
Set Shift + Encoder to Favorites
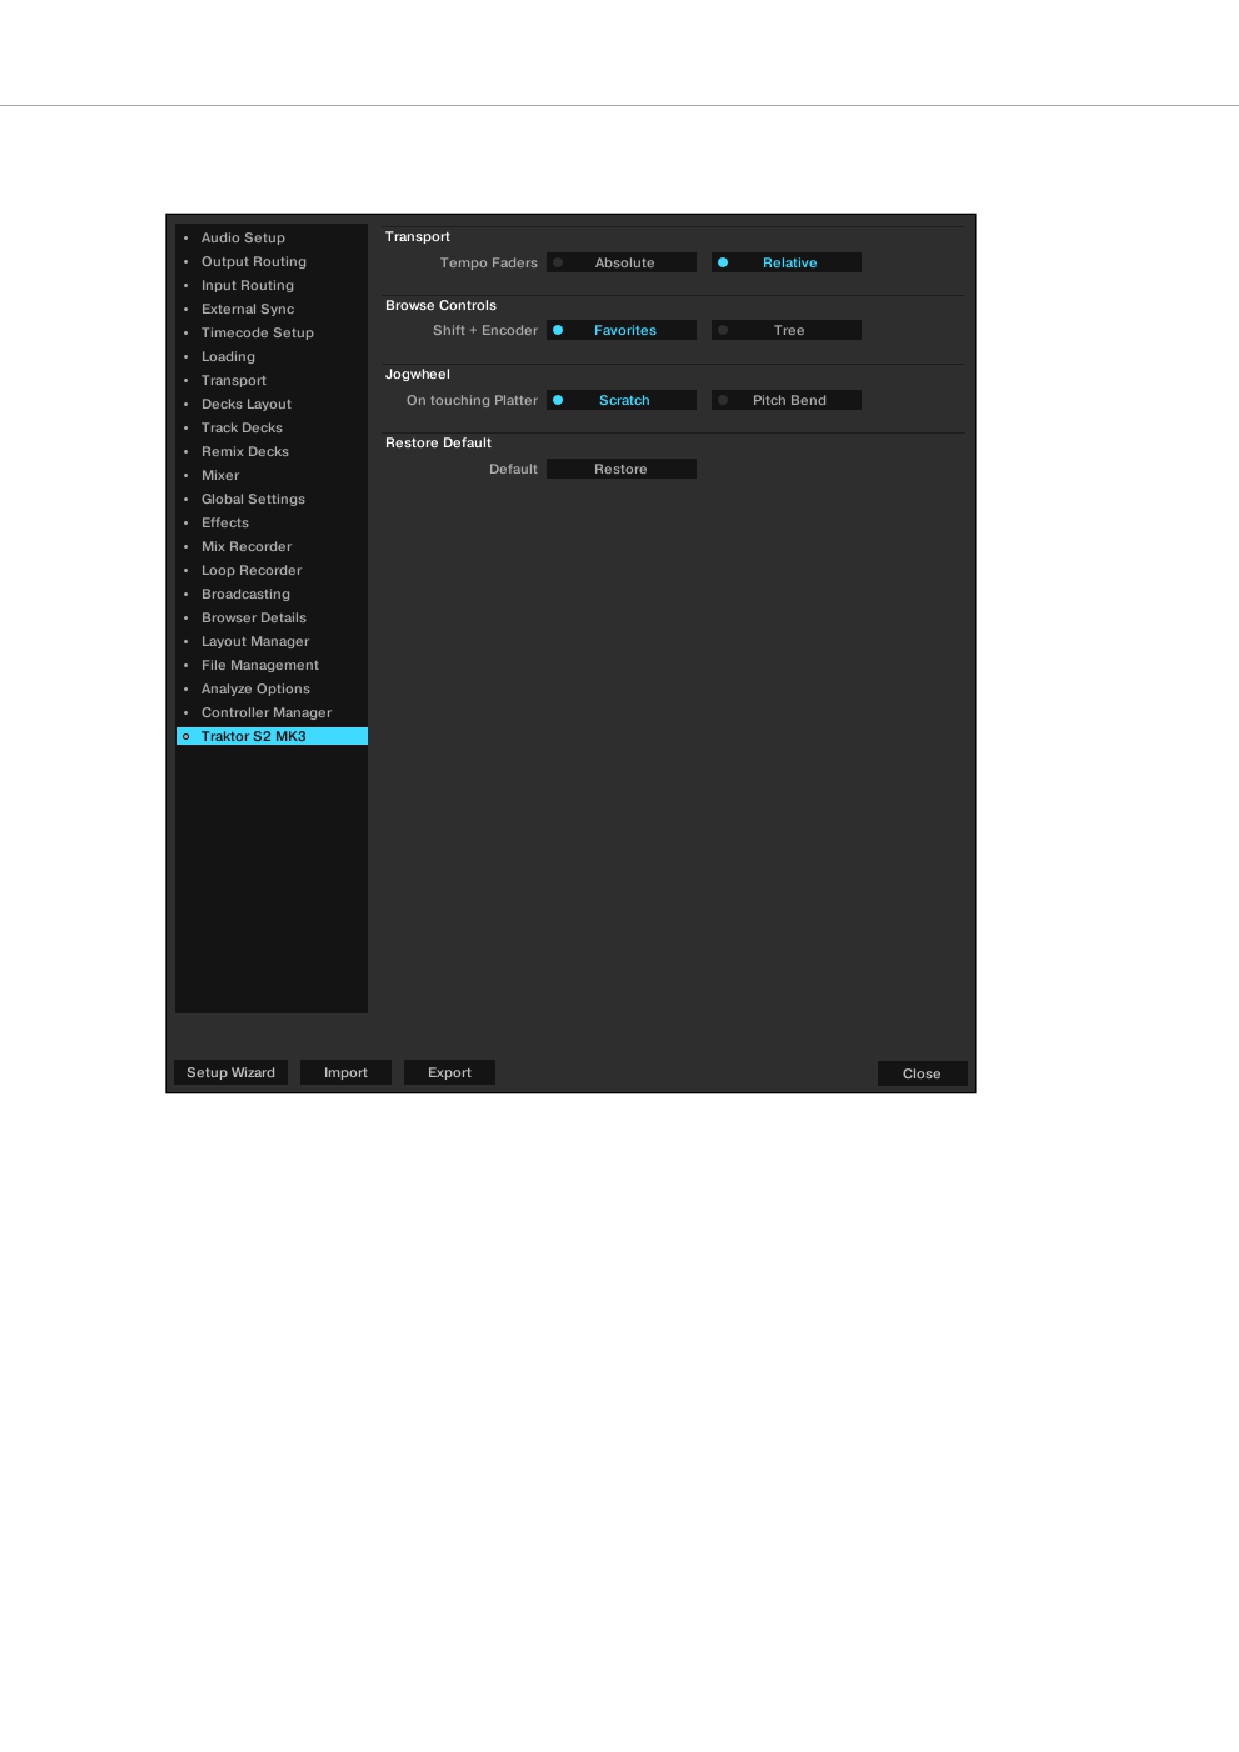[x=621, y=330]
